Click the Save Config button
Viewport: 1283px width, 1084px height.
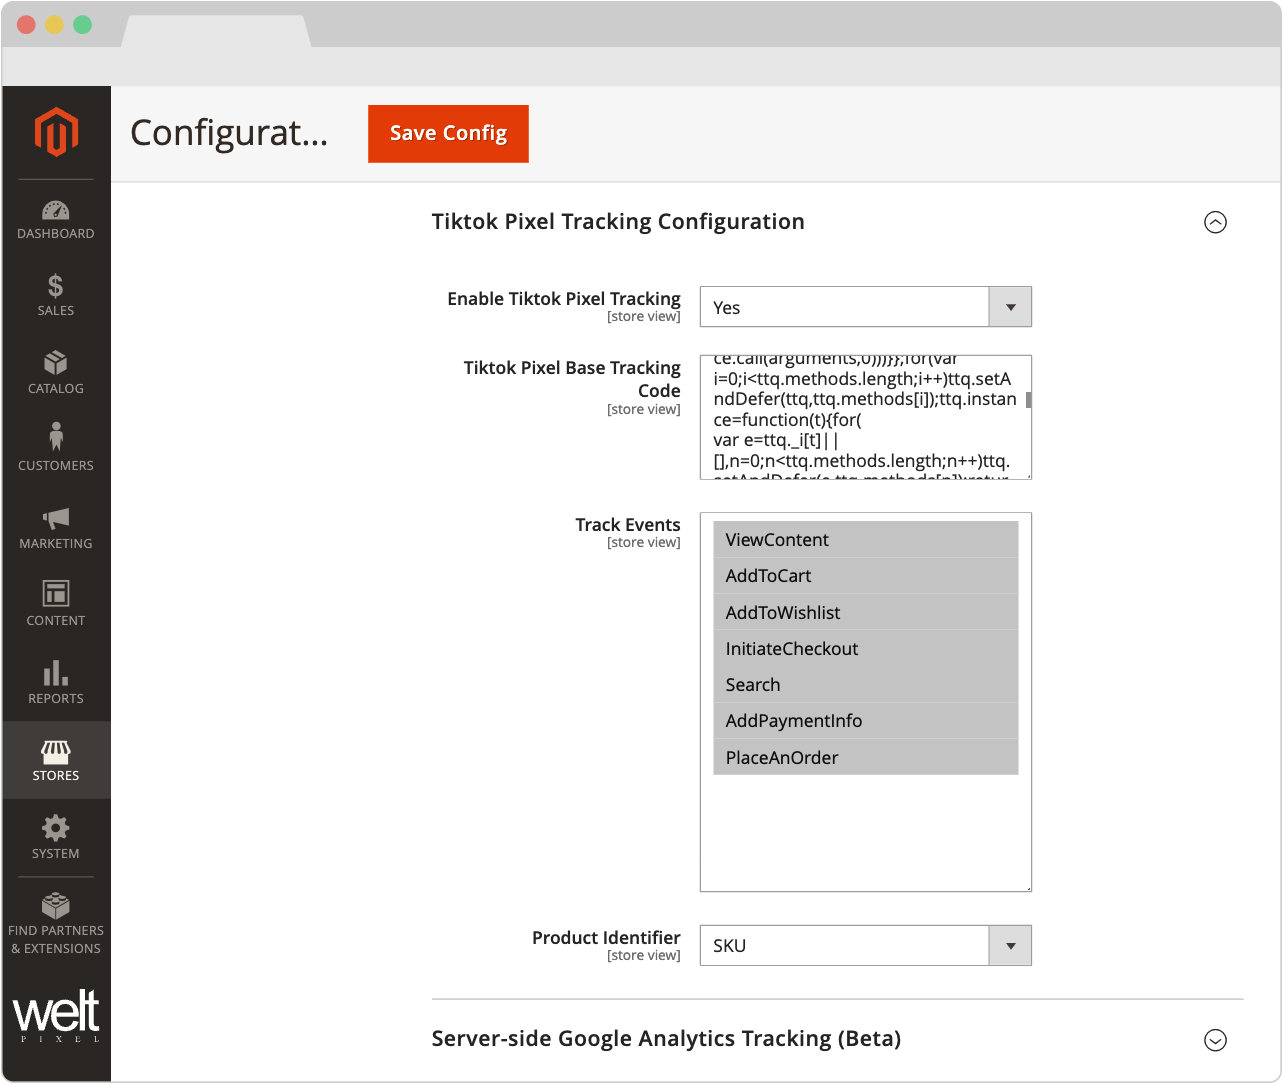[x=448, y=134]
